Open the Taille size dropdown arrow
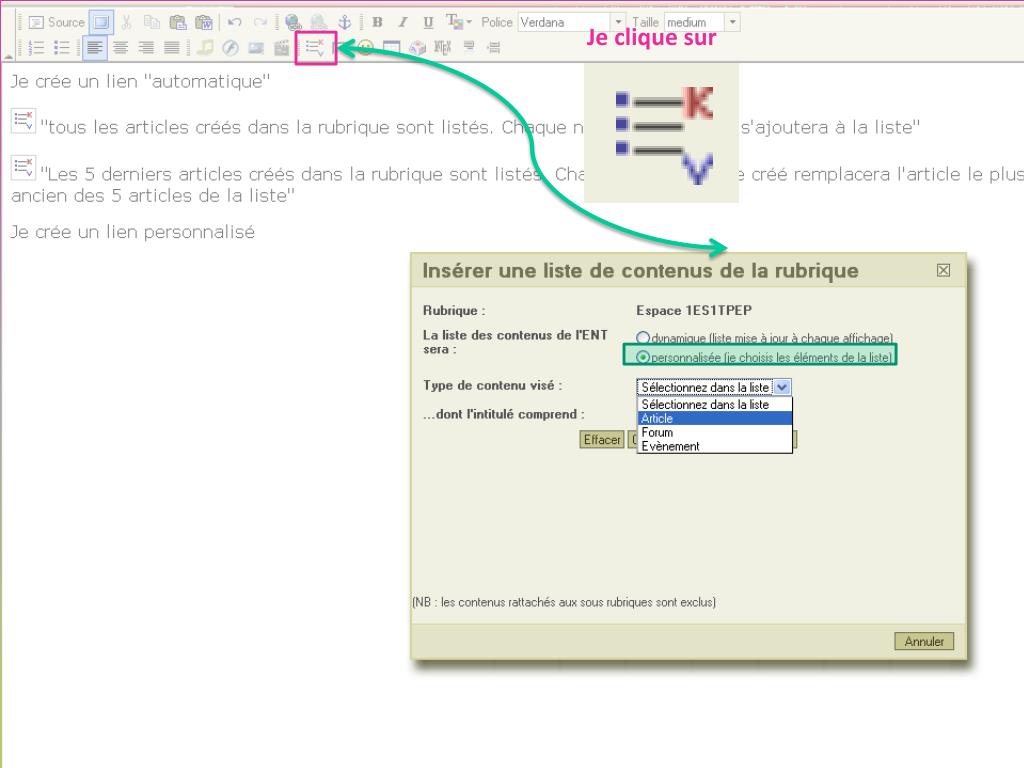Image resolution: width=1024 pixels, height=768 pixels. 732,22
